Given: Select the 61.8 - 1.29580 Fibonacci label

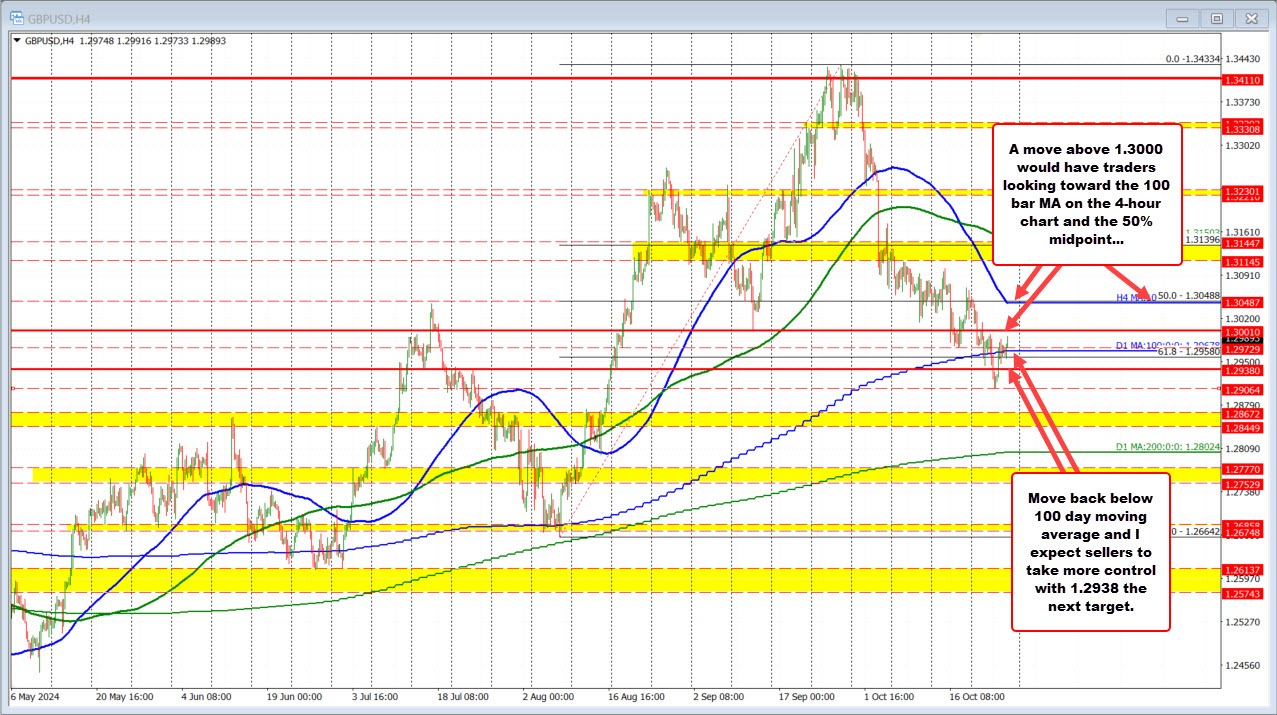Looking at the screenshot, I should pyautogui.click(x=1187, y=351).
